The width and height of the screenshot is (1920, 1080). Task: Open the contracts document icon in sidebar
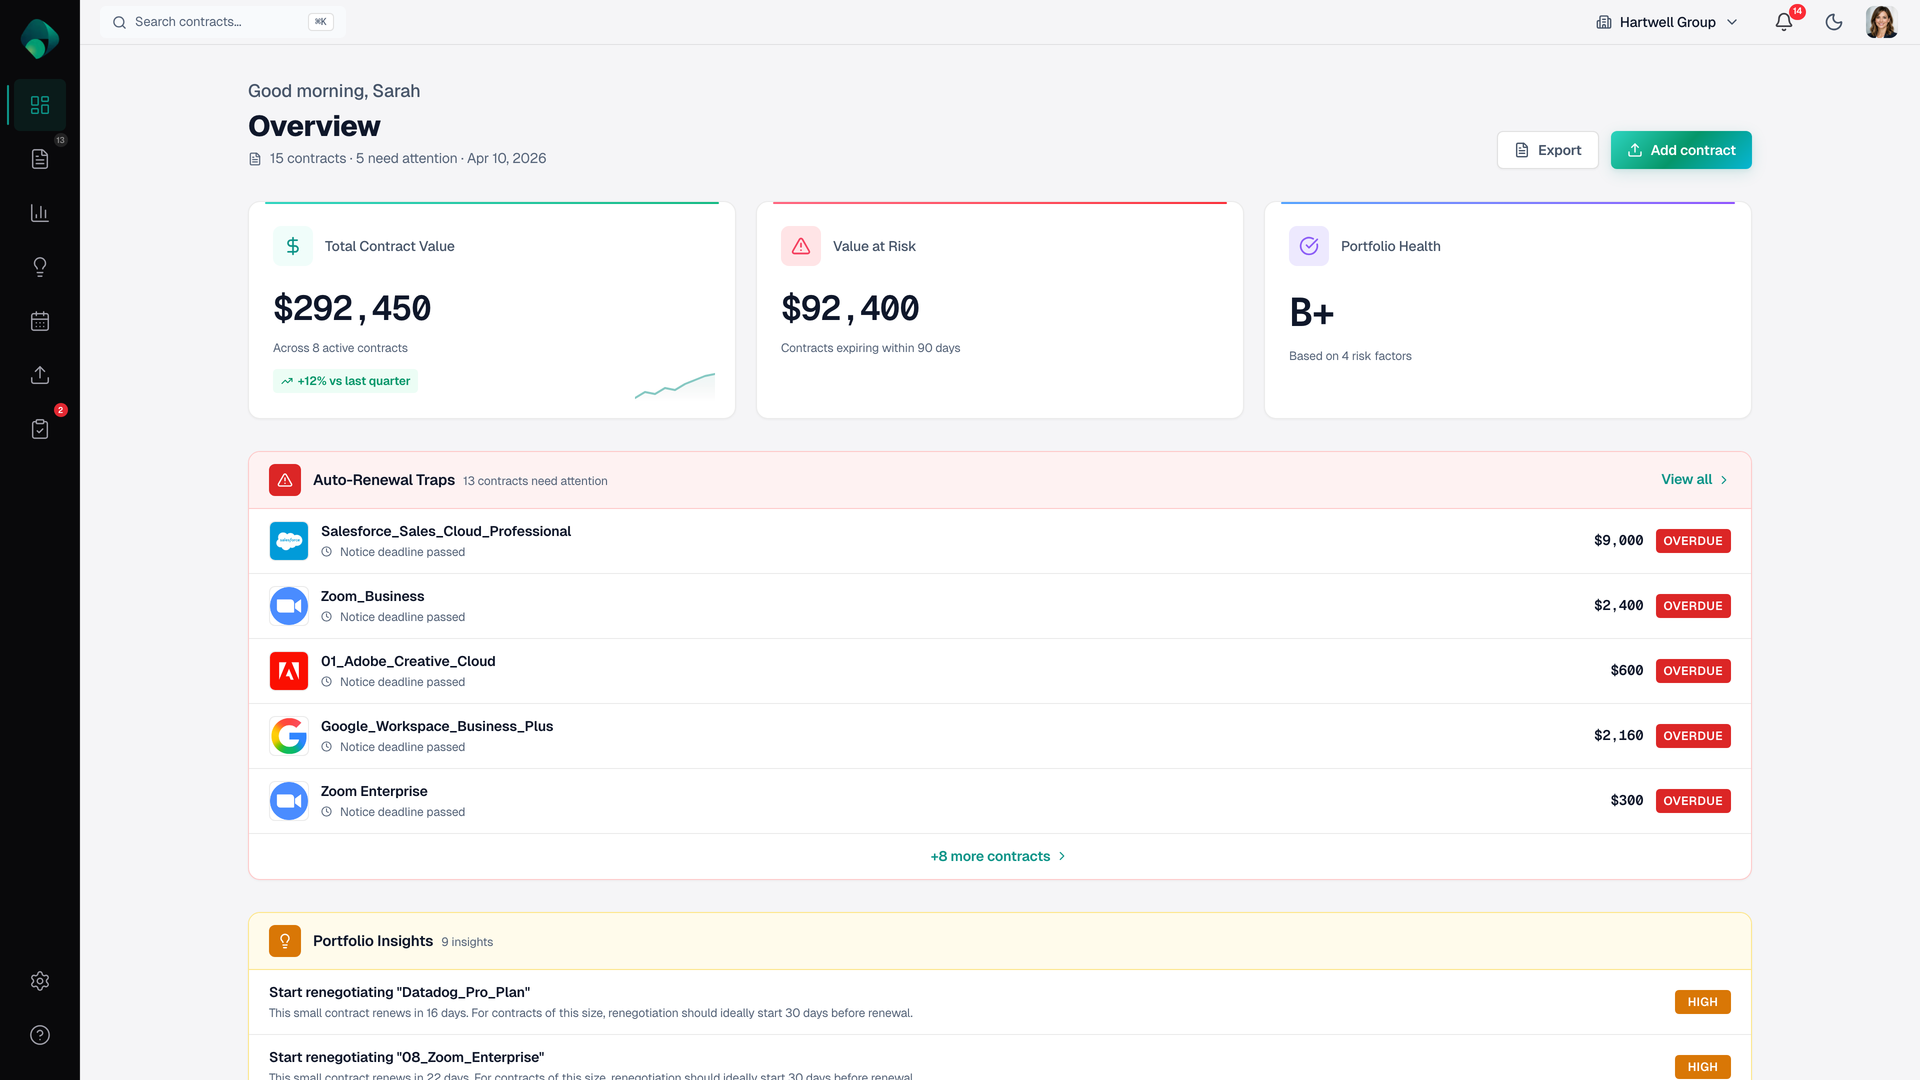[x=40, y=159]
